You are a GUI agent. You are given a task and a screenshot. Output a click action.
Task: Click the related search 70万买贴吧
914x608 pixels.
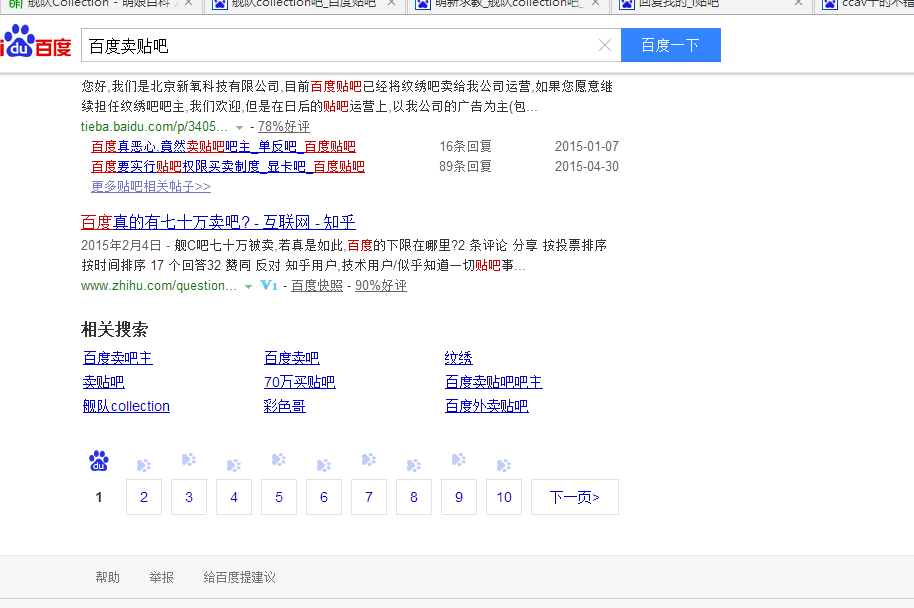click(300, 382)
